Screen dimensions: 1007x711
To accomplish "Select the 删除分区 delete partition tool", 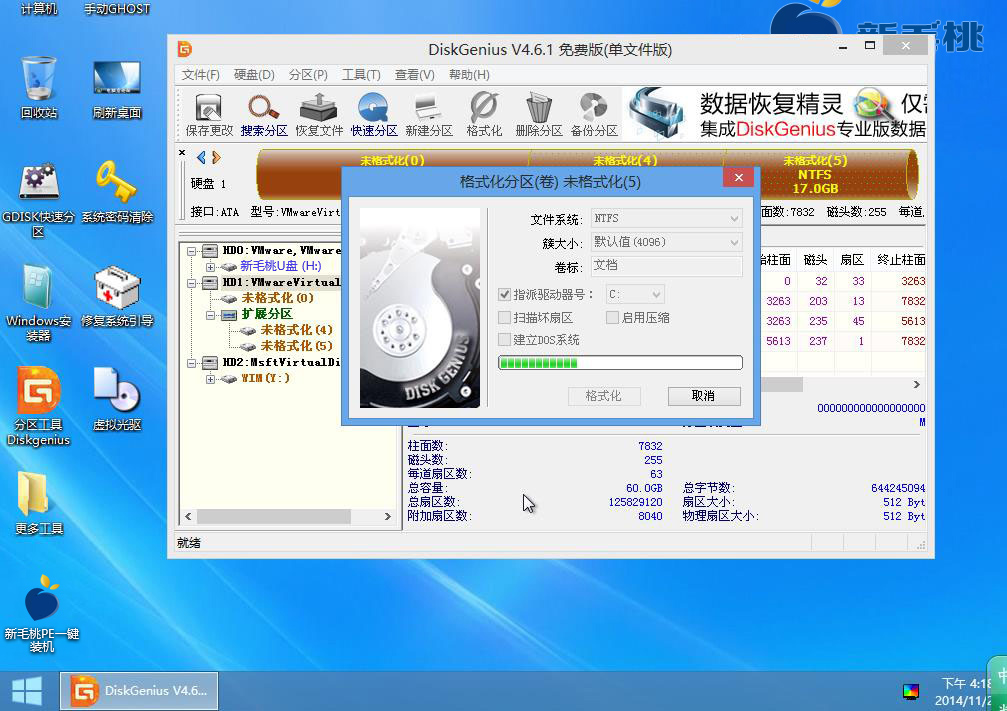I will tap(539, 115).
